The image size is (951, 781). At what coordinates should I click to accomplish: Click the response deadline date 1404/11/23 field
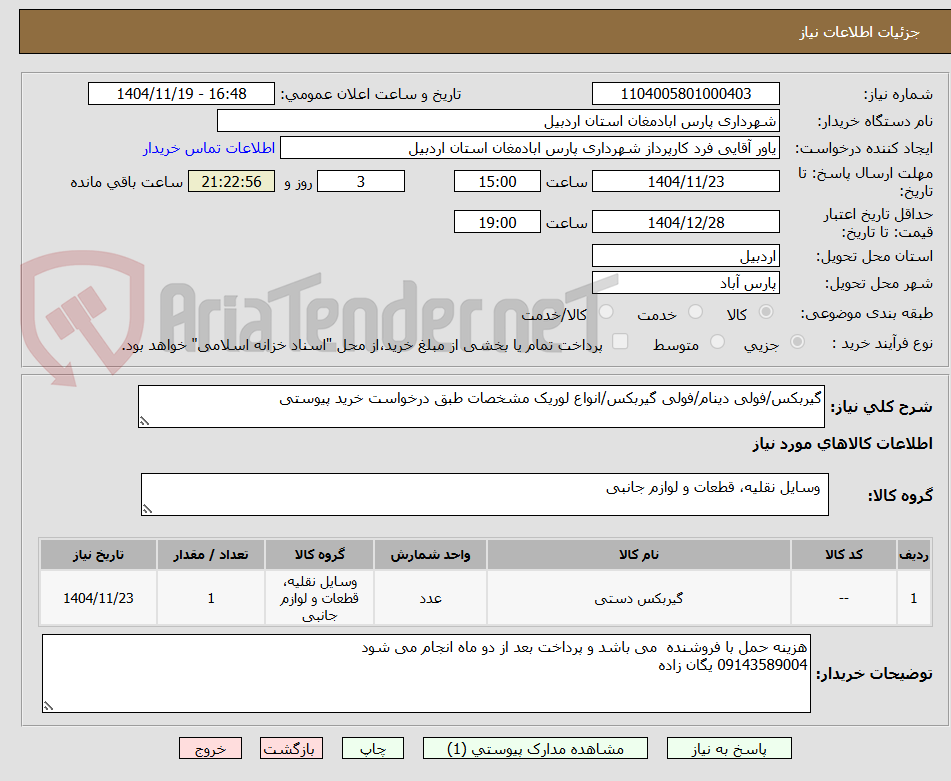tap(685, 181)
